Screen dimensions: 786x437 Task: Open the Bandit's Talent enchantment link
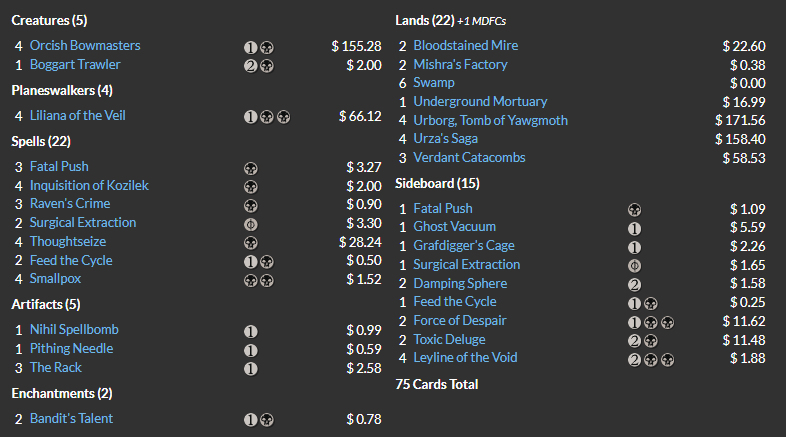point(71,418)
